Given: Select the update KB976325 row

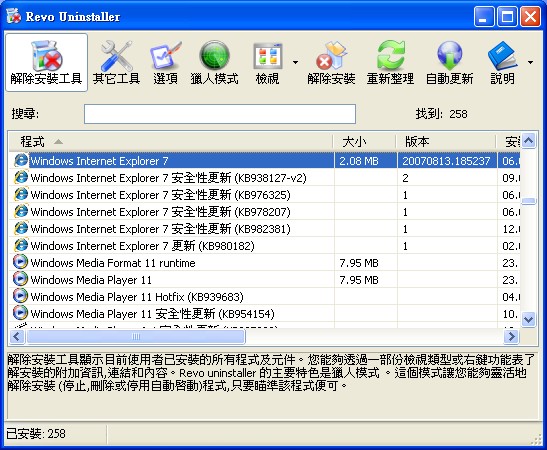Looking at the screenshot, I should tap(264, 195).
